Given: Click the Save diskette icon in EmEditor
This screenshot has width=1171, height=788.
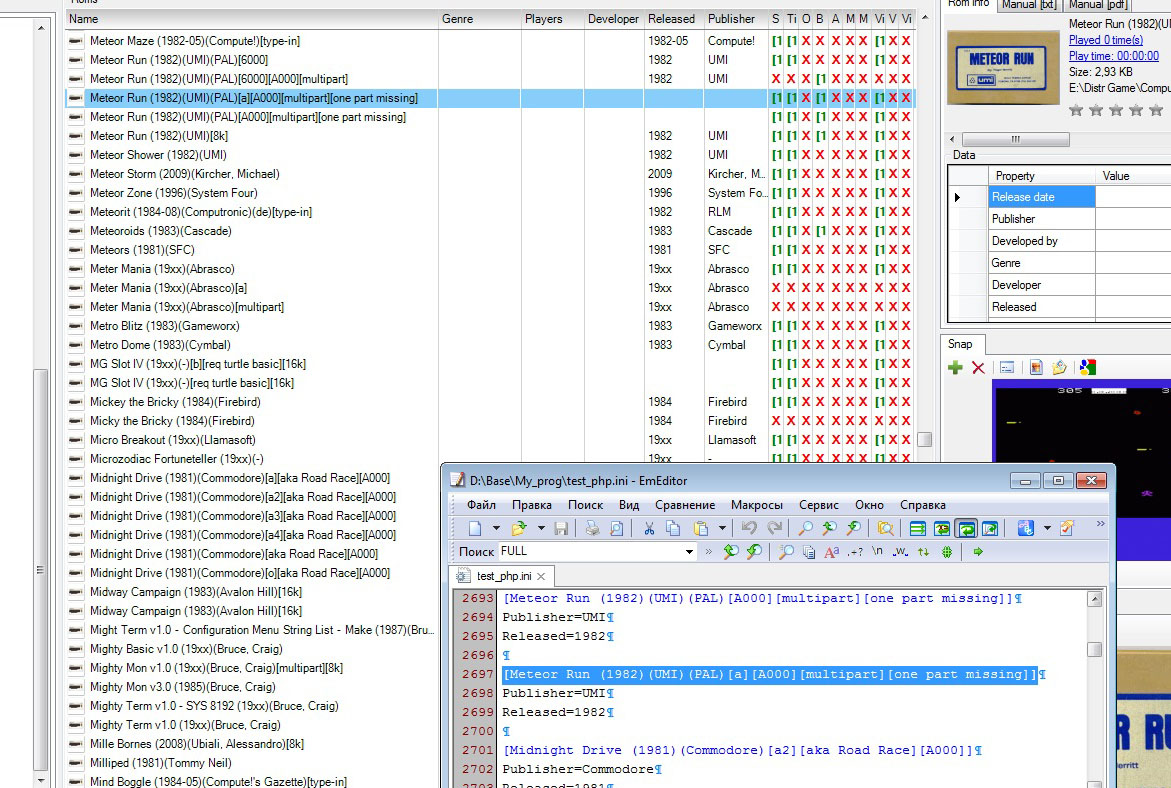Looking at the screenshot, I should tap(561, 529).
